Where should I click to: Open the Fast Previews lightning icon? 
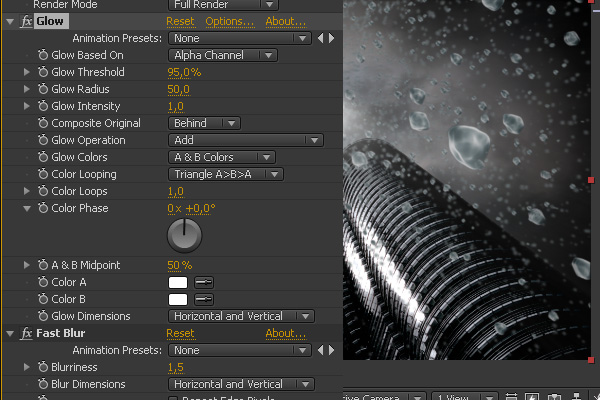pos(532,397)
